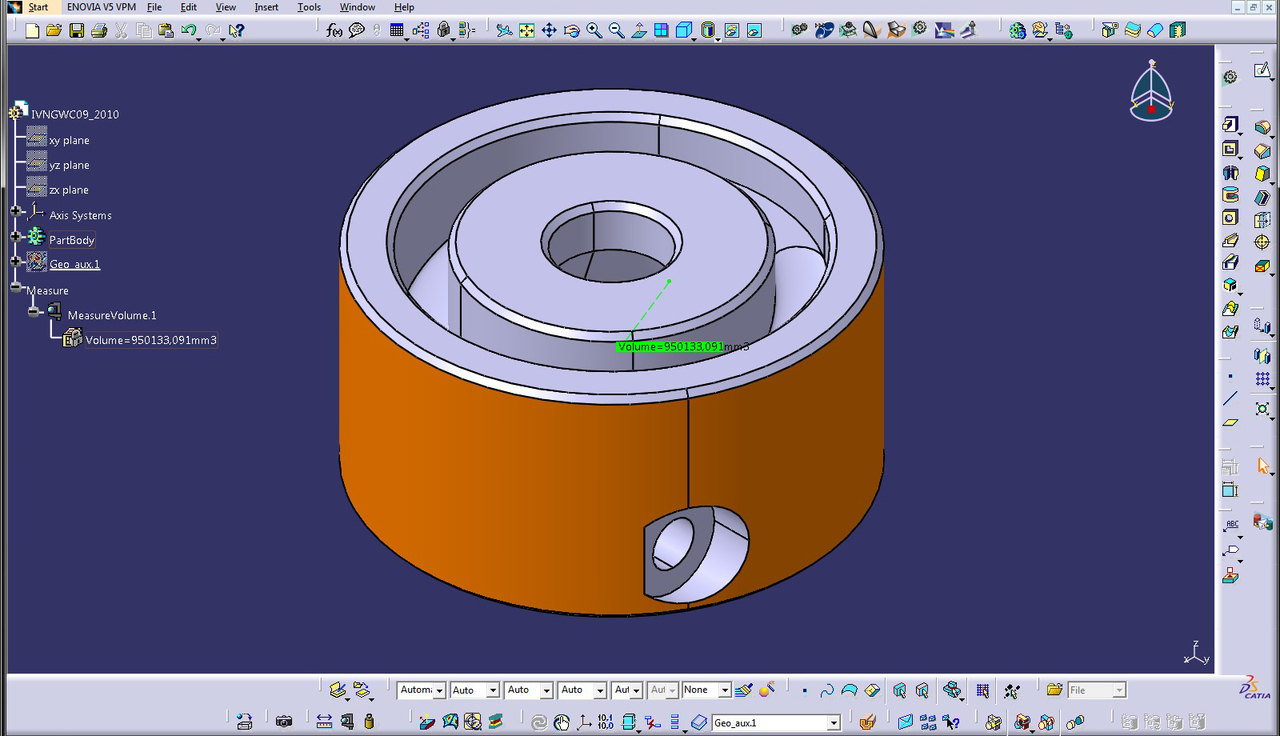The image size is (1280, 736).
Task: Collapse the MeasureVolume.1 node
Action: click(x=34, y=312)
